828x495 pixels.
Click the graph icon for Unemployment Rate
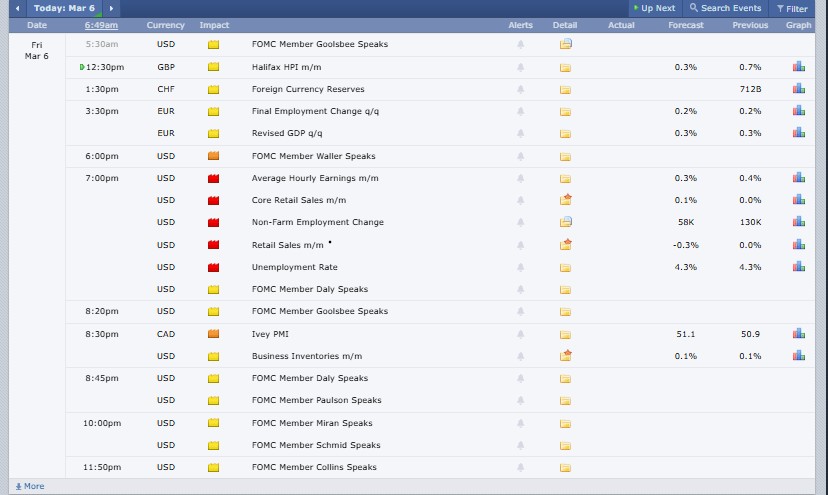798,267
